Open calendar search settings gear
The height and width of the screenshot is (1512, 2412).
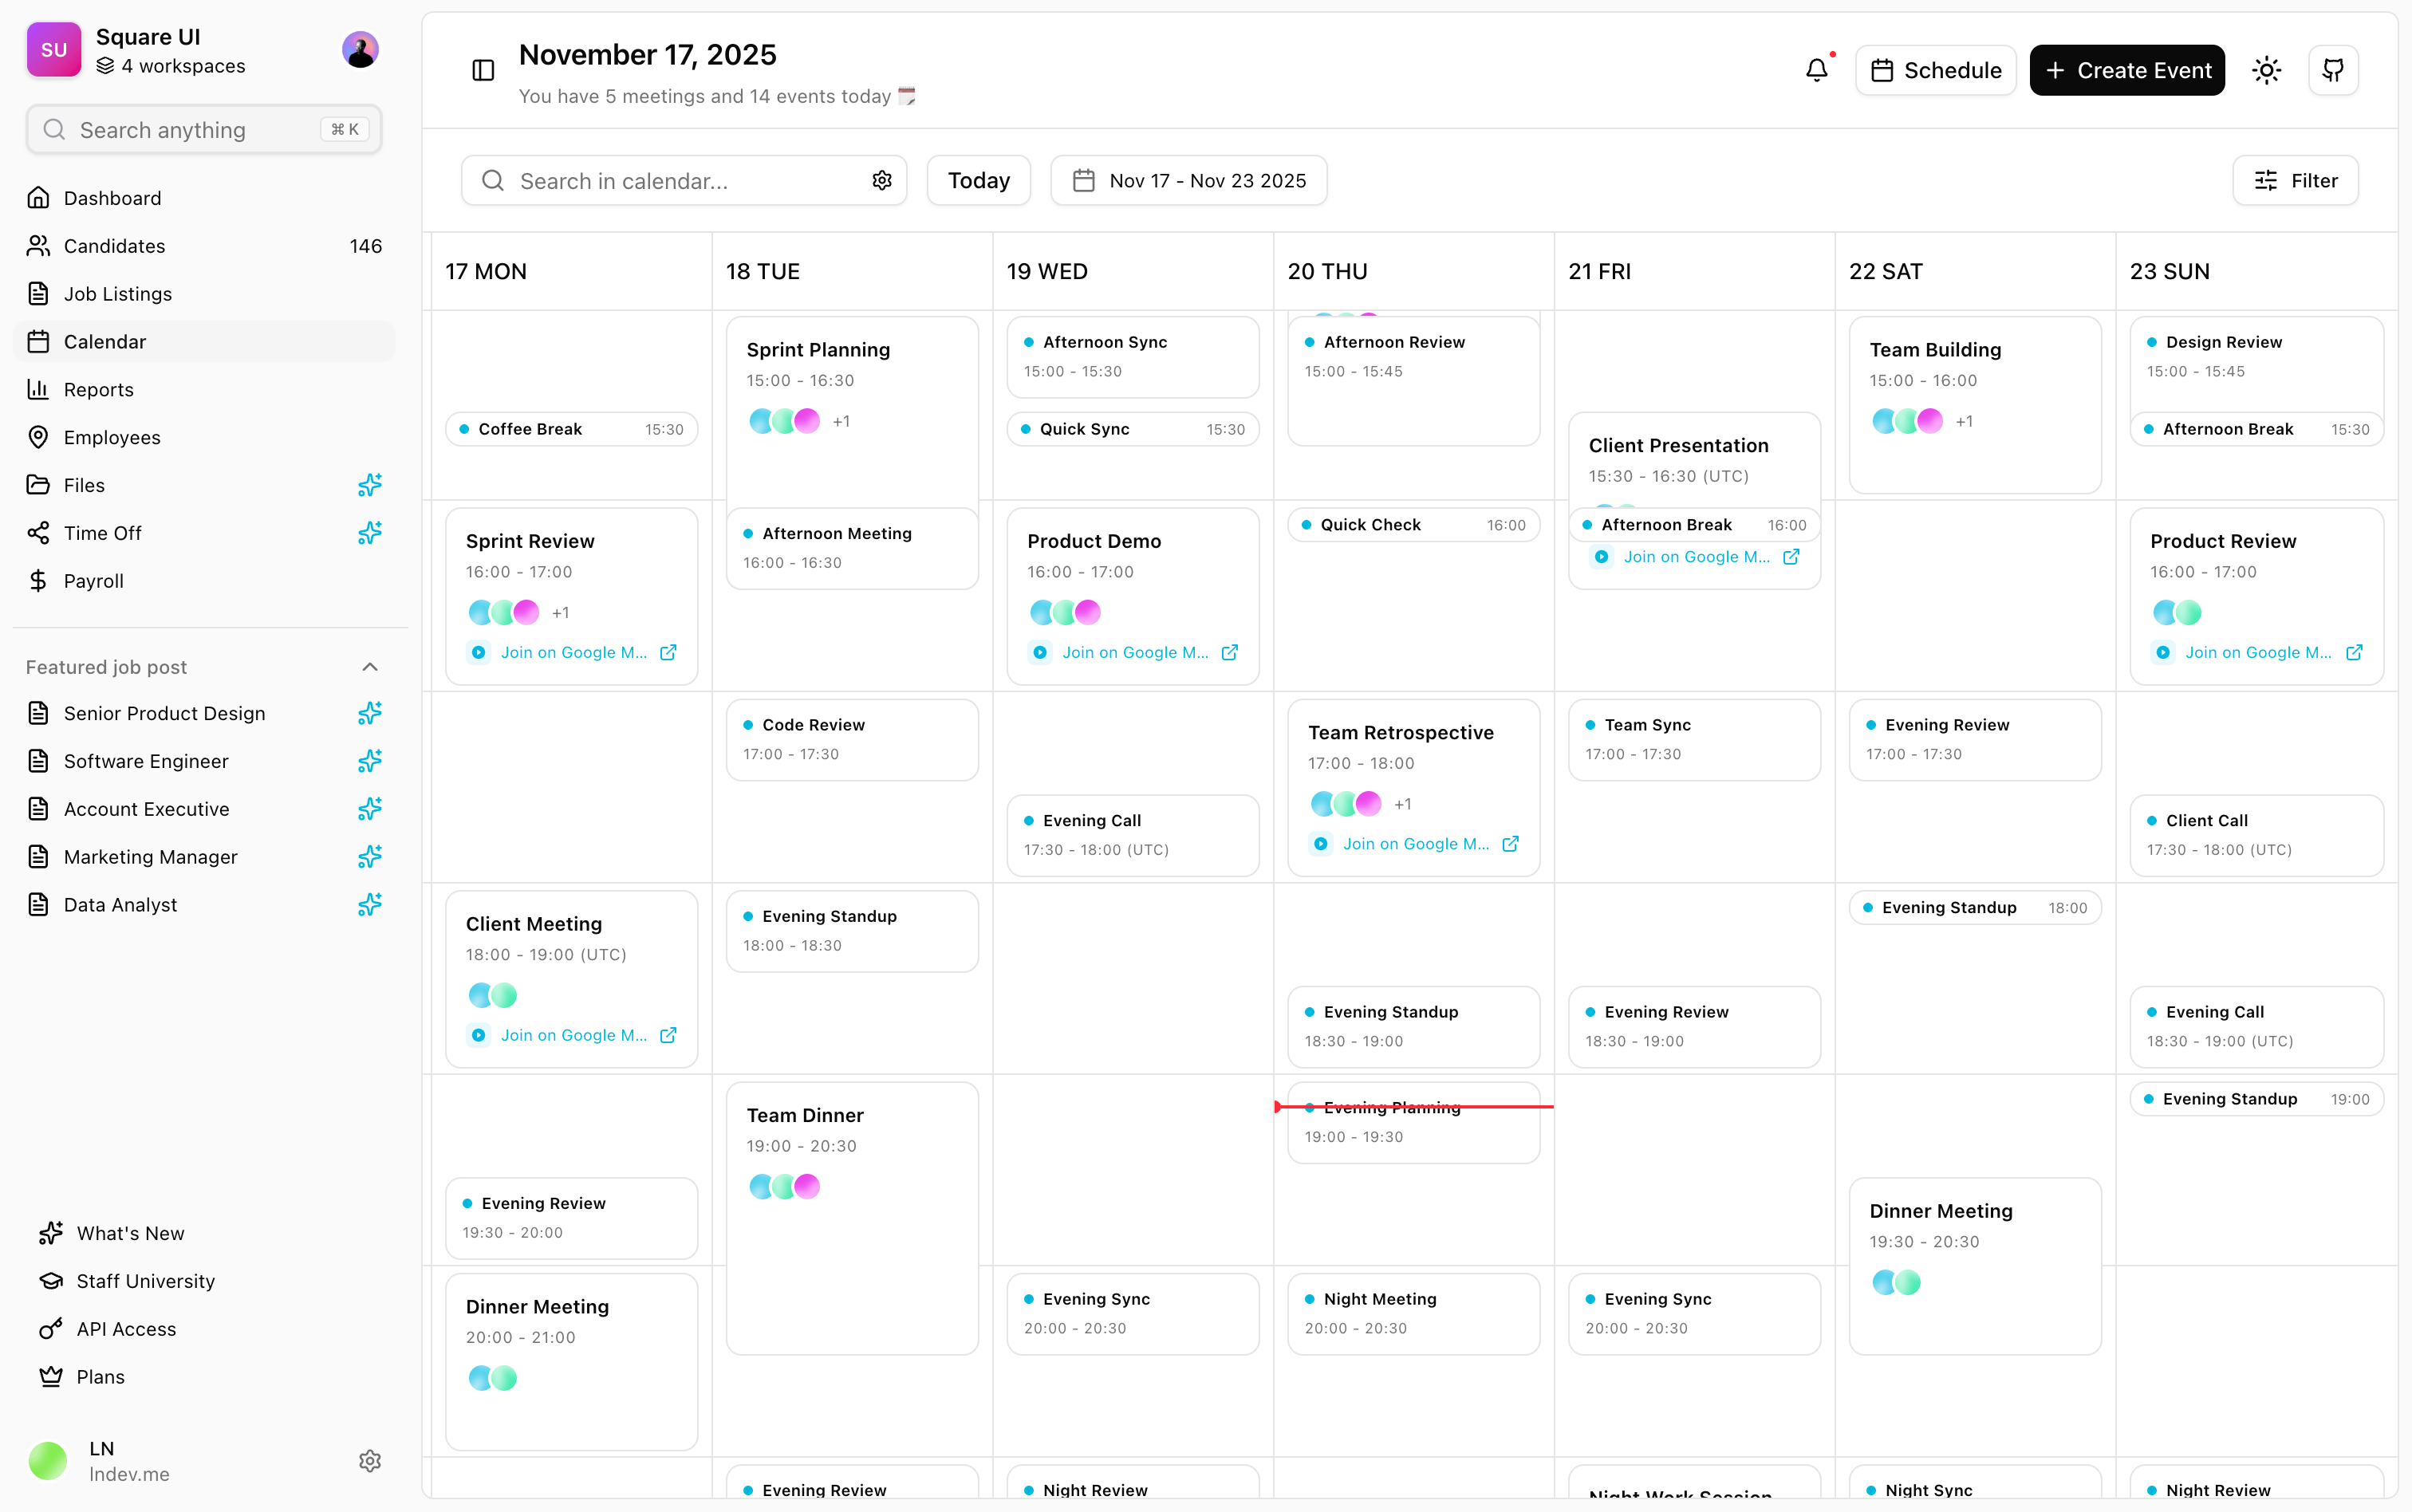click(881, 180)
